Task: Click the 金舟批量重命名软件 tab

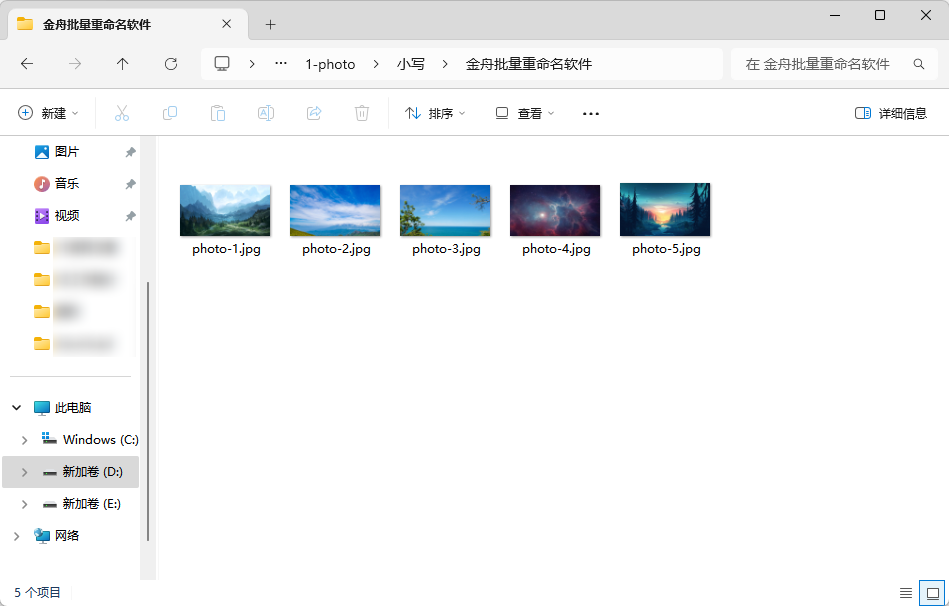Action: point(96,23)
